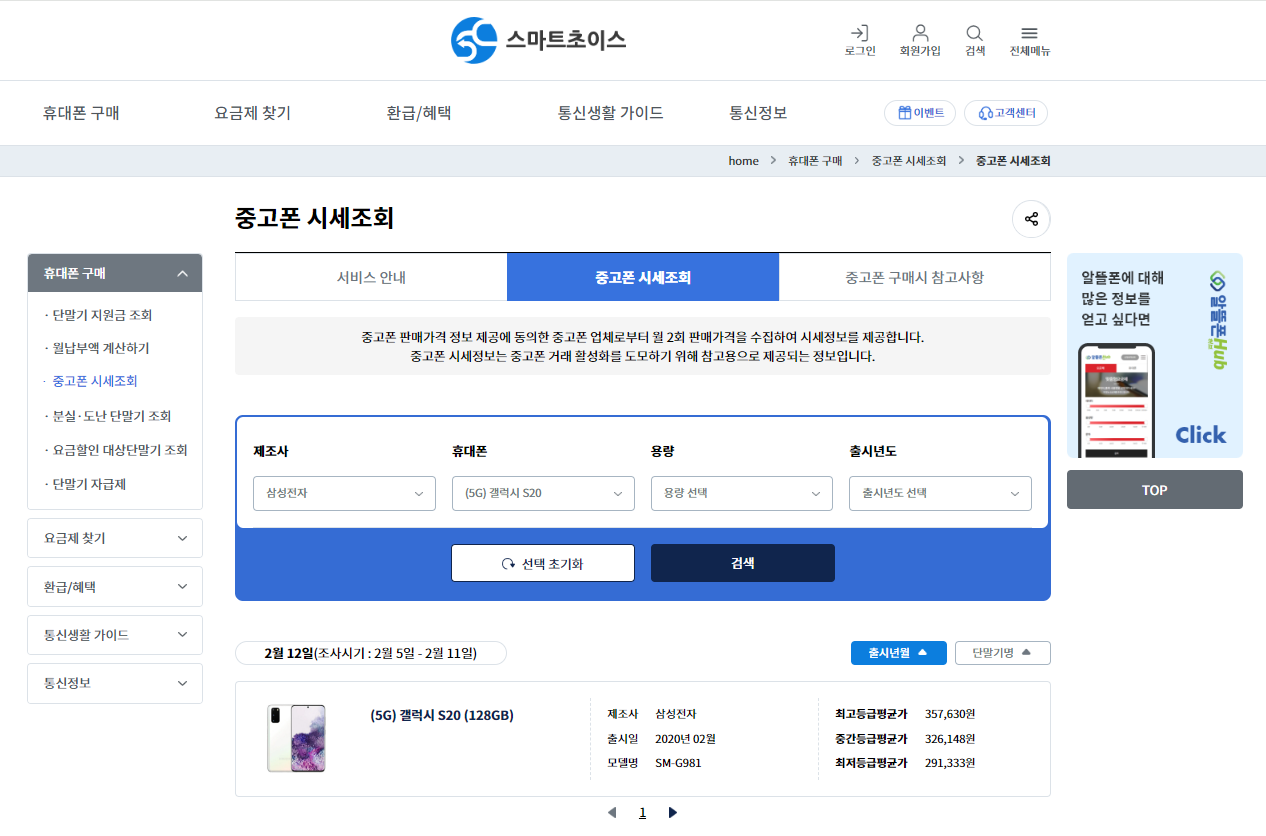Open 분실·도난 단말기 조회 link
1266x836 pixels.
111,416
